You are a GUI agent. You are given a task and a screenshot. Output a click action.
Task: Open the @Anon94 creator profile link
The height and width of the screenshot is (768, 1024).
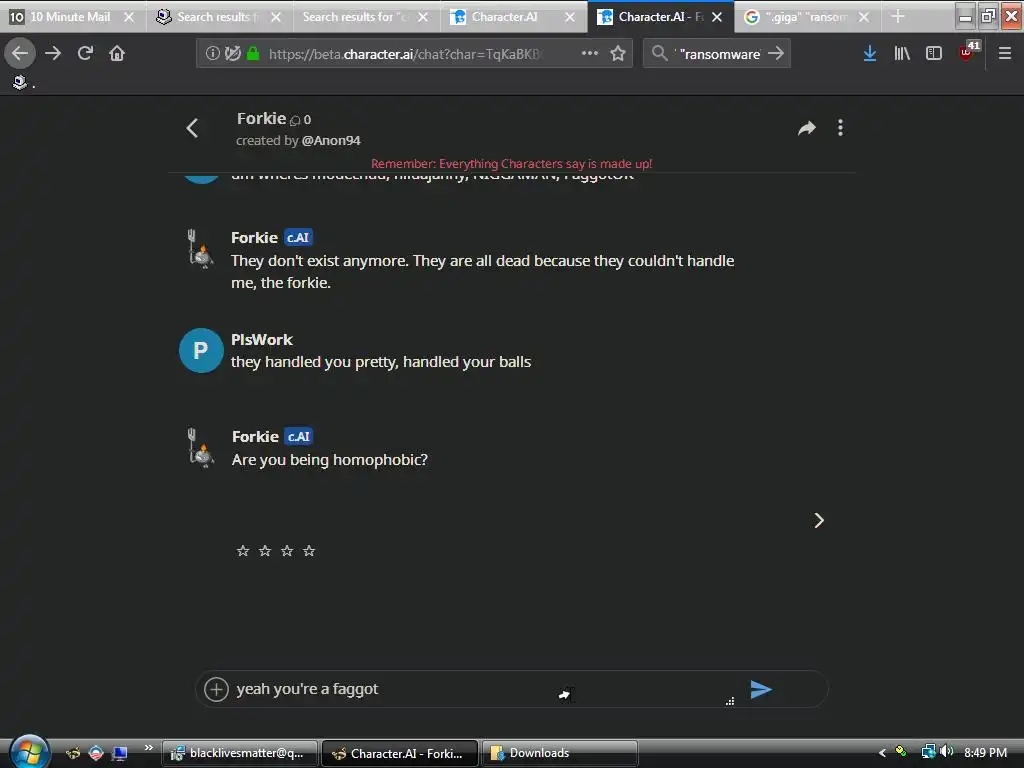click(x=331, y=140)
